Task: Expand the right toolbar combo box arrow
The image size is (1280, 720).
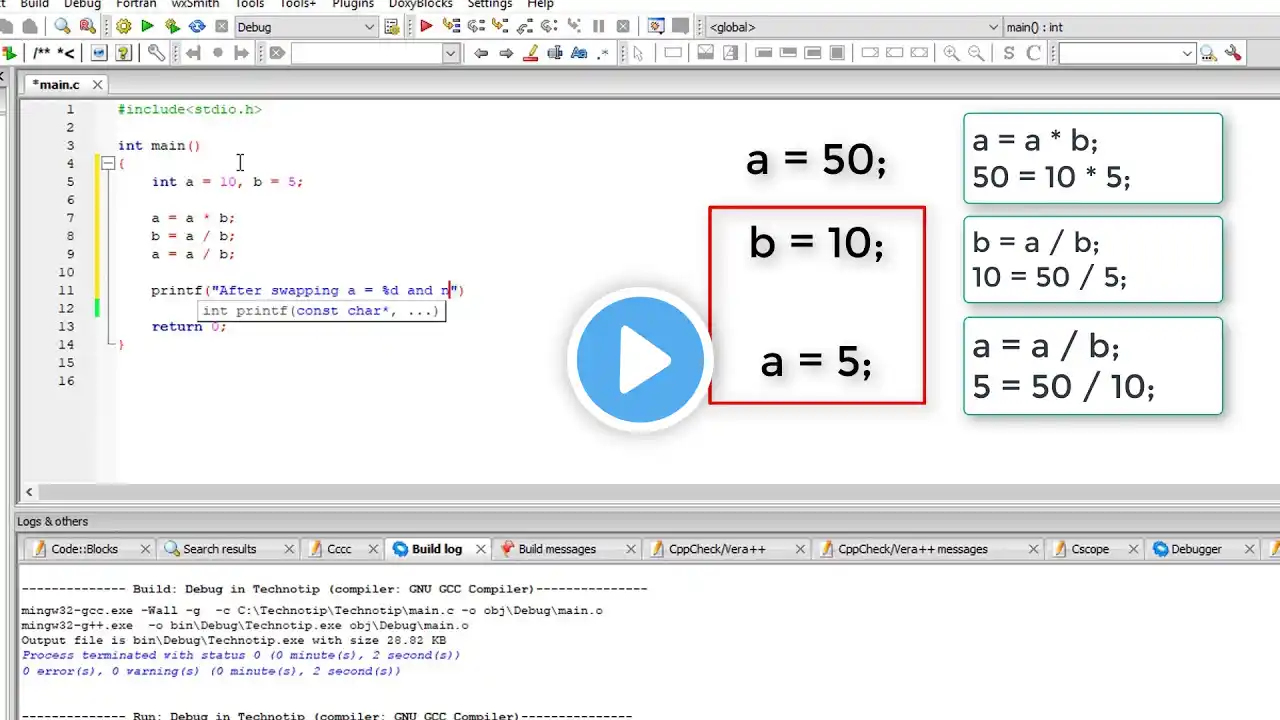Action: tap(1187, 53)
